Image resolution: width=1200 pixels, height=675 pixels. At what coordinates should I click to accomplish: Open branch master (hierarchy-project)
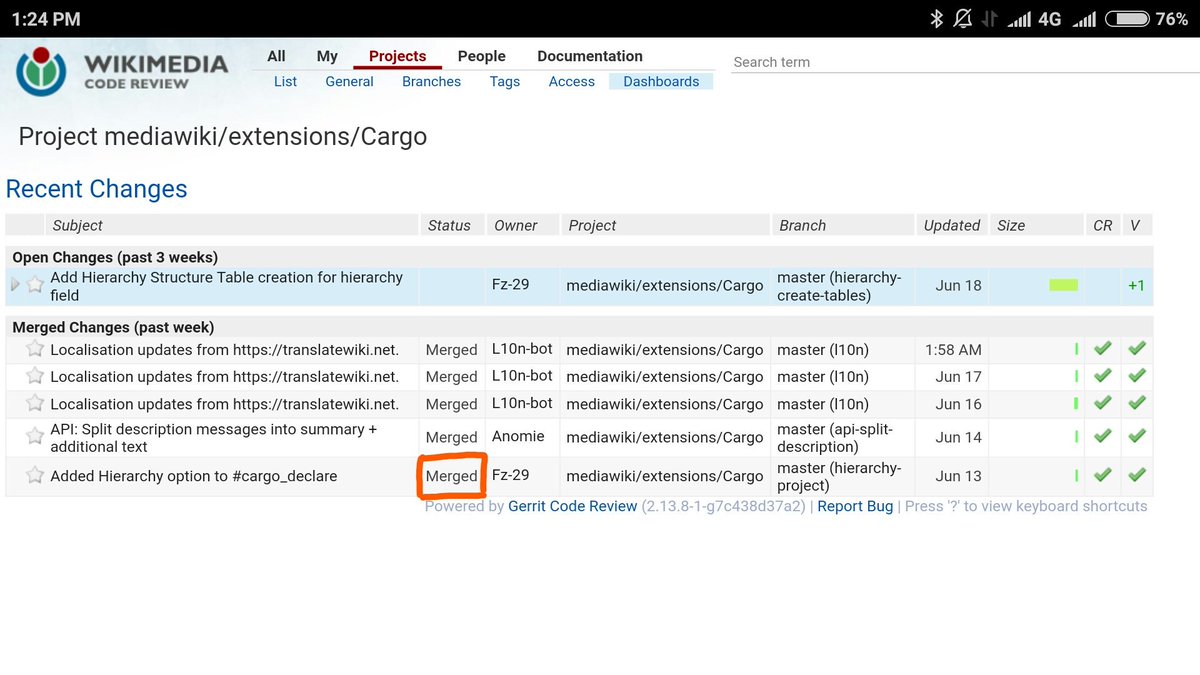(x=839, y=476)
